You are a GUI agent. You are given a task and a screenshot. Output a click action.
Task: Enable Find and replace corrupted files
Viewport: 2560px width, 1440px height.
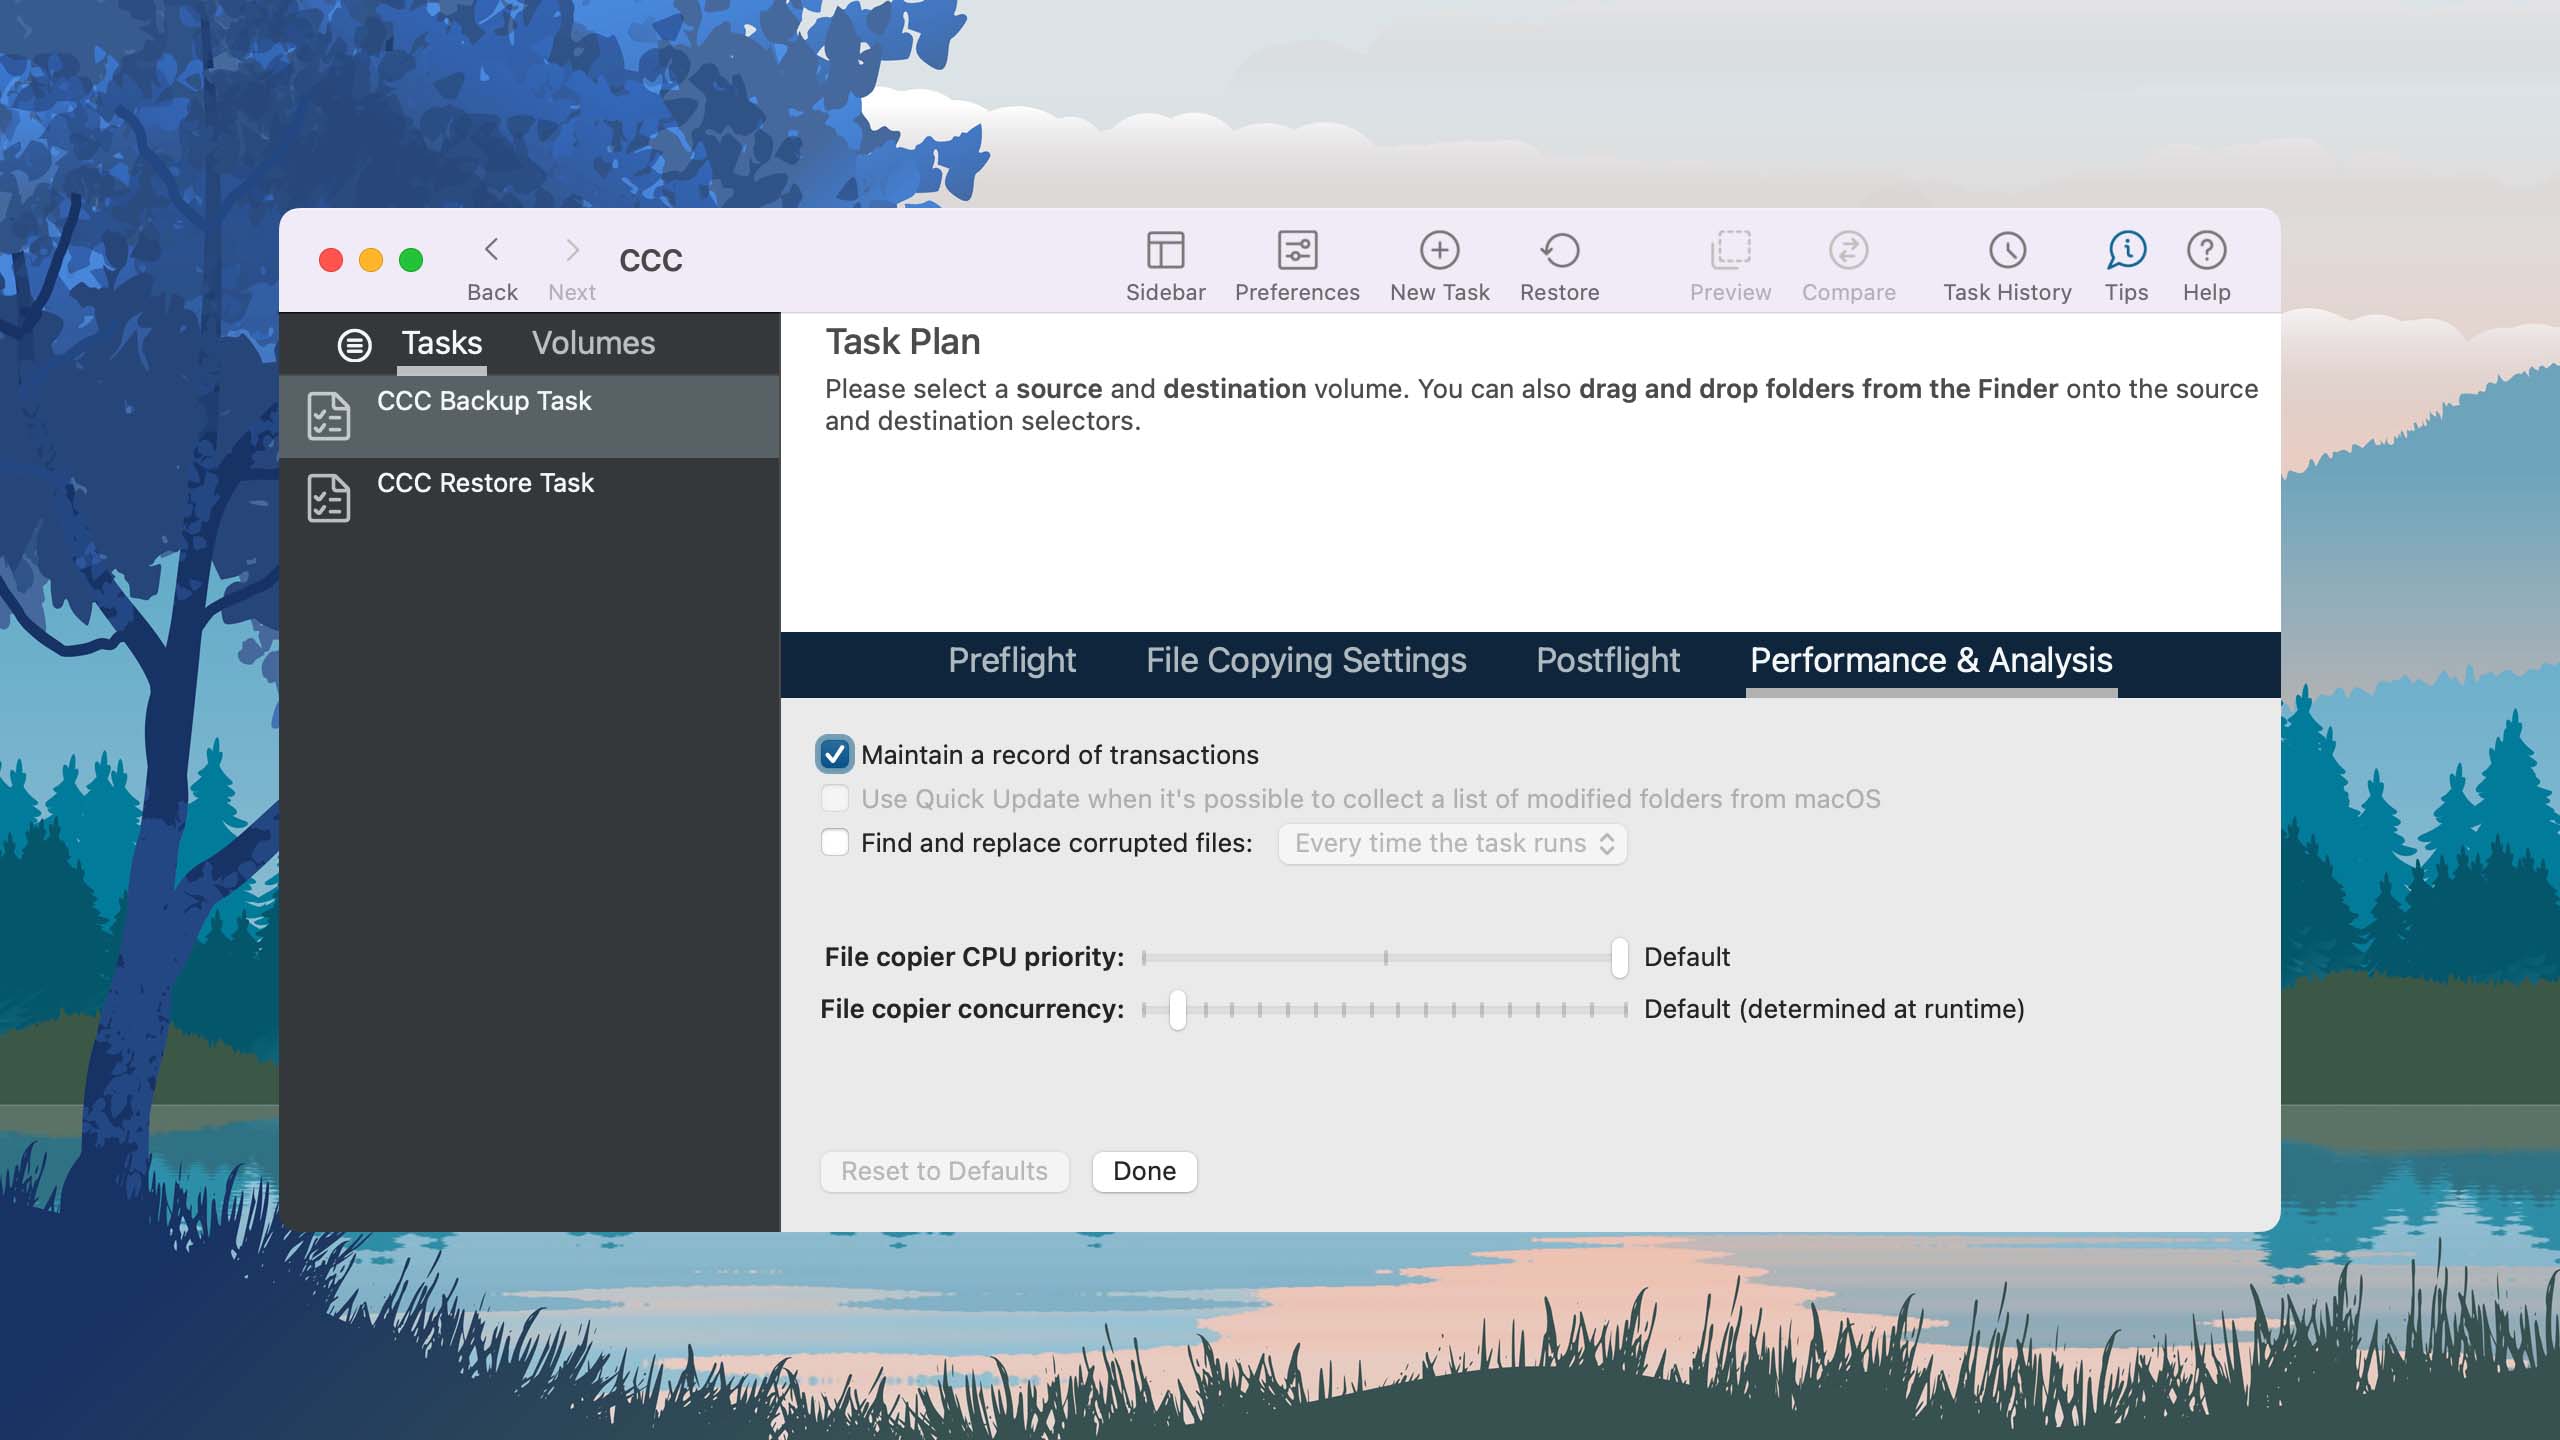point(835,842)
